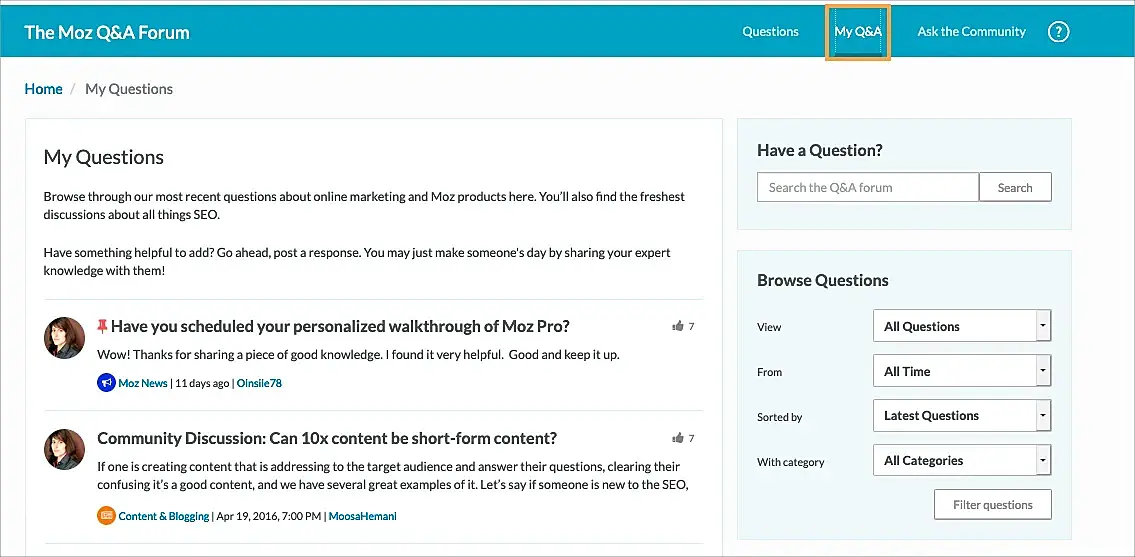Open Ask the Community in navigation
The image size is (1135, 557).
coord(971,32)
